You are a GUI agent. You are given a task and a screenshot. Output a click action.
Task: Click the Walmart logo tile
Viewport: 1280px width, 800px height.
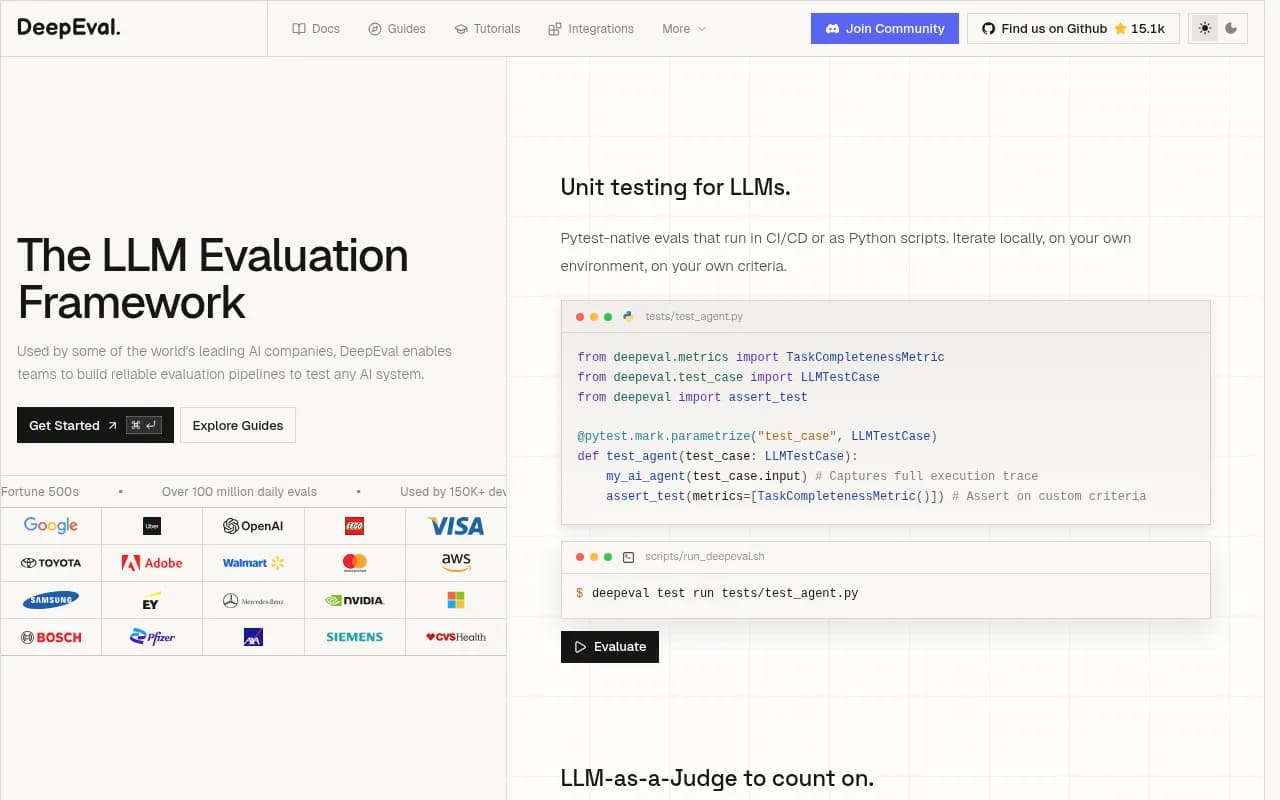coord(253,563)
